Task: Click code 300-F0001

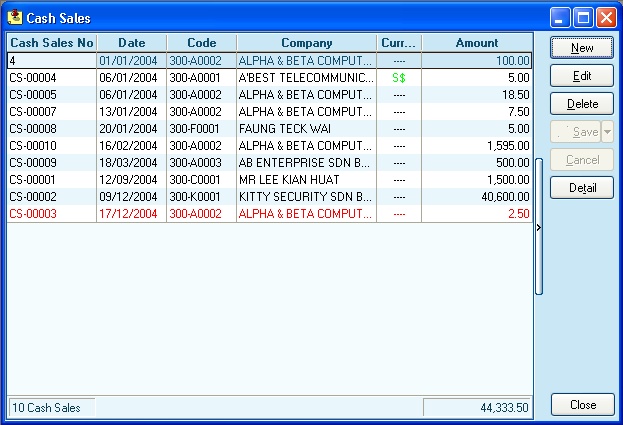Action: pos(194,129)
